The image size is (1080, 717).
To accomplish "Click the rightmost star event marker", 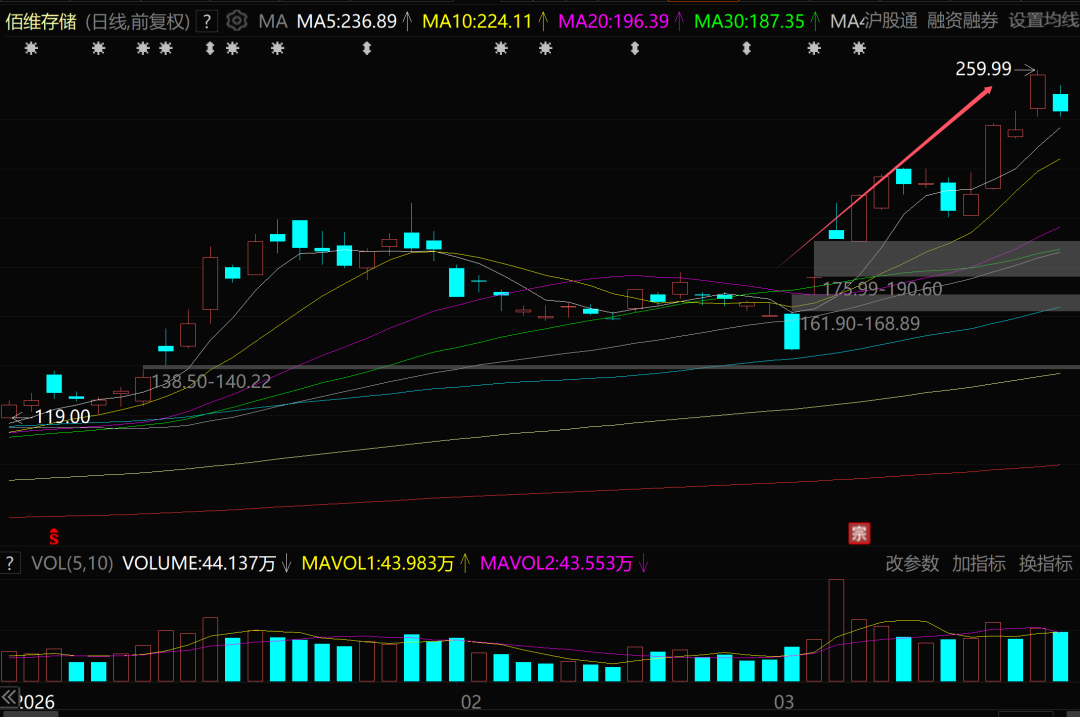I will tap(858, 48).
